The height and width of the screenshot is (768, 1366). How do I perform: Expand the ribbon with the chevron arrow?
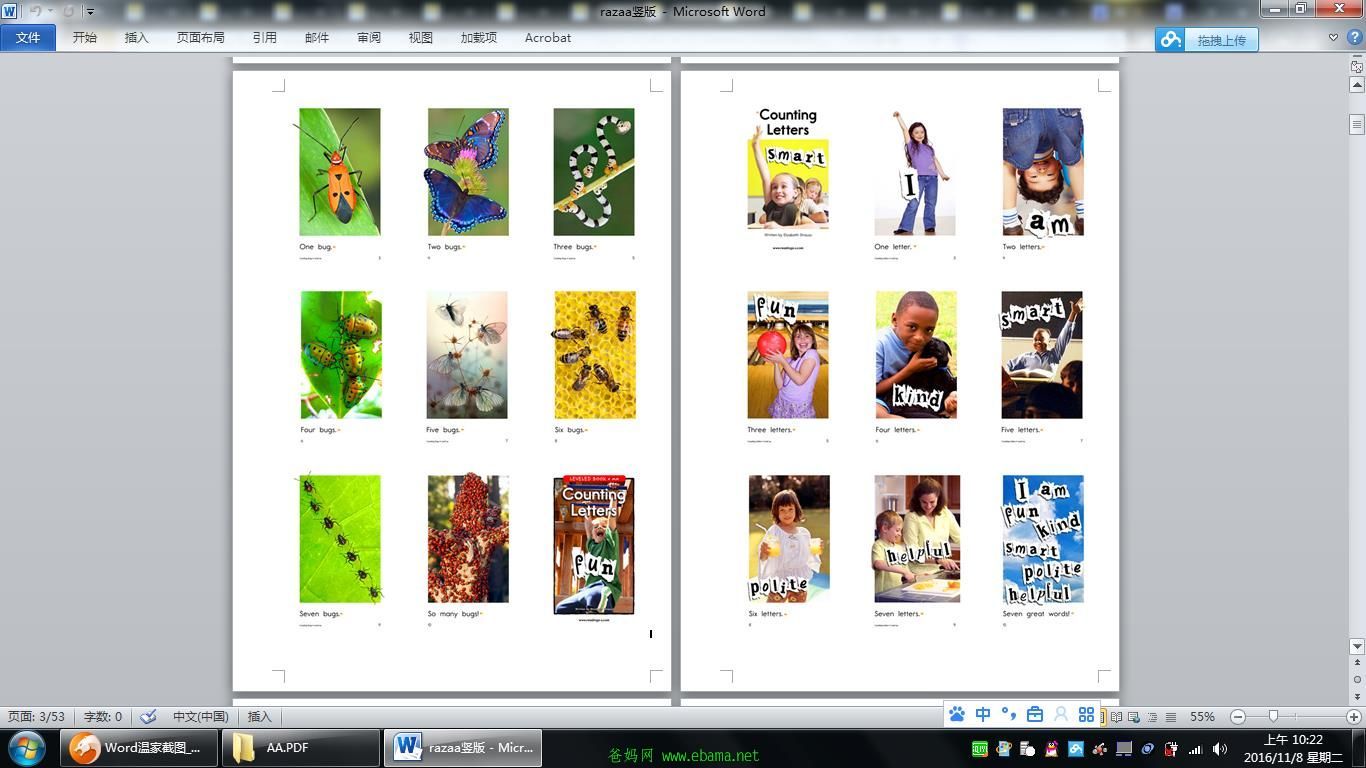point(1333,38)
